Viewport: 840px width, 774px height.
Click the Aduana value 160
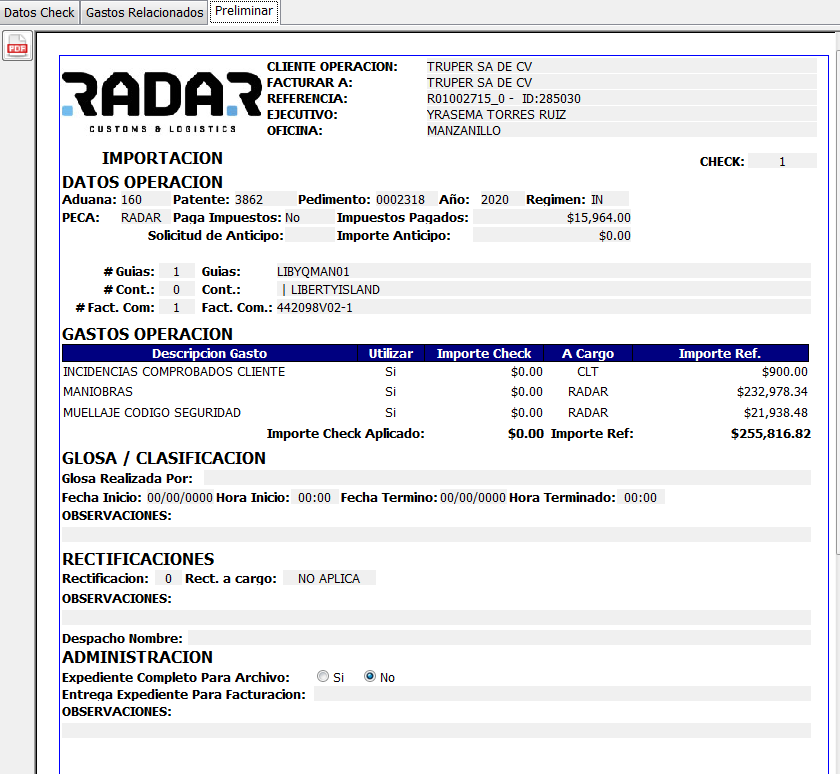coord(145,199)
